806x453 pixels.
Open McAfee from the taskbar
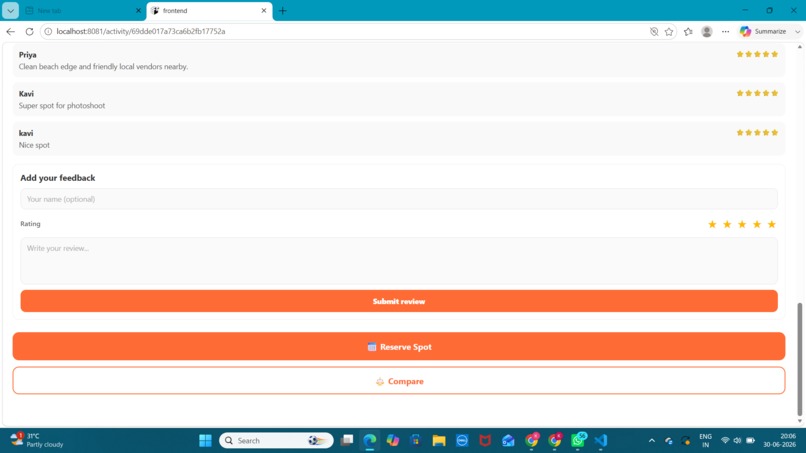(485, 441)
